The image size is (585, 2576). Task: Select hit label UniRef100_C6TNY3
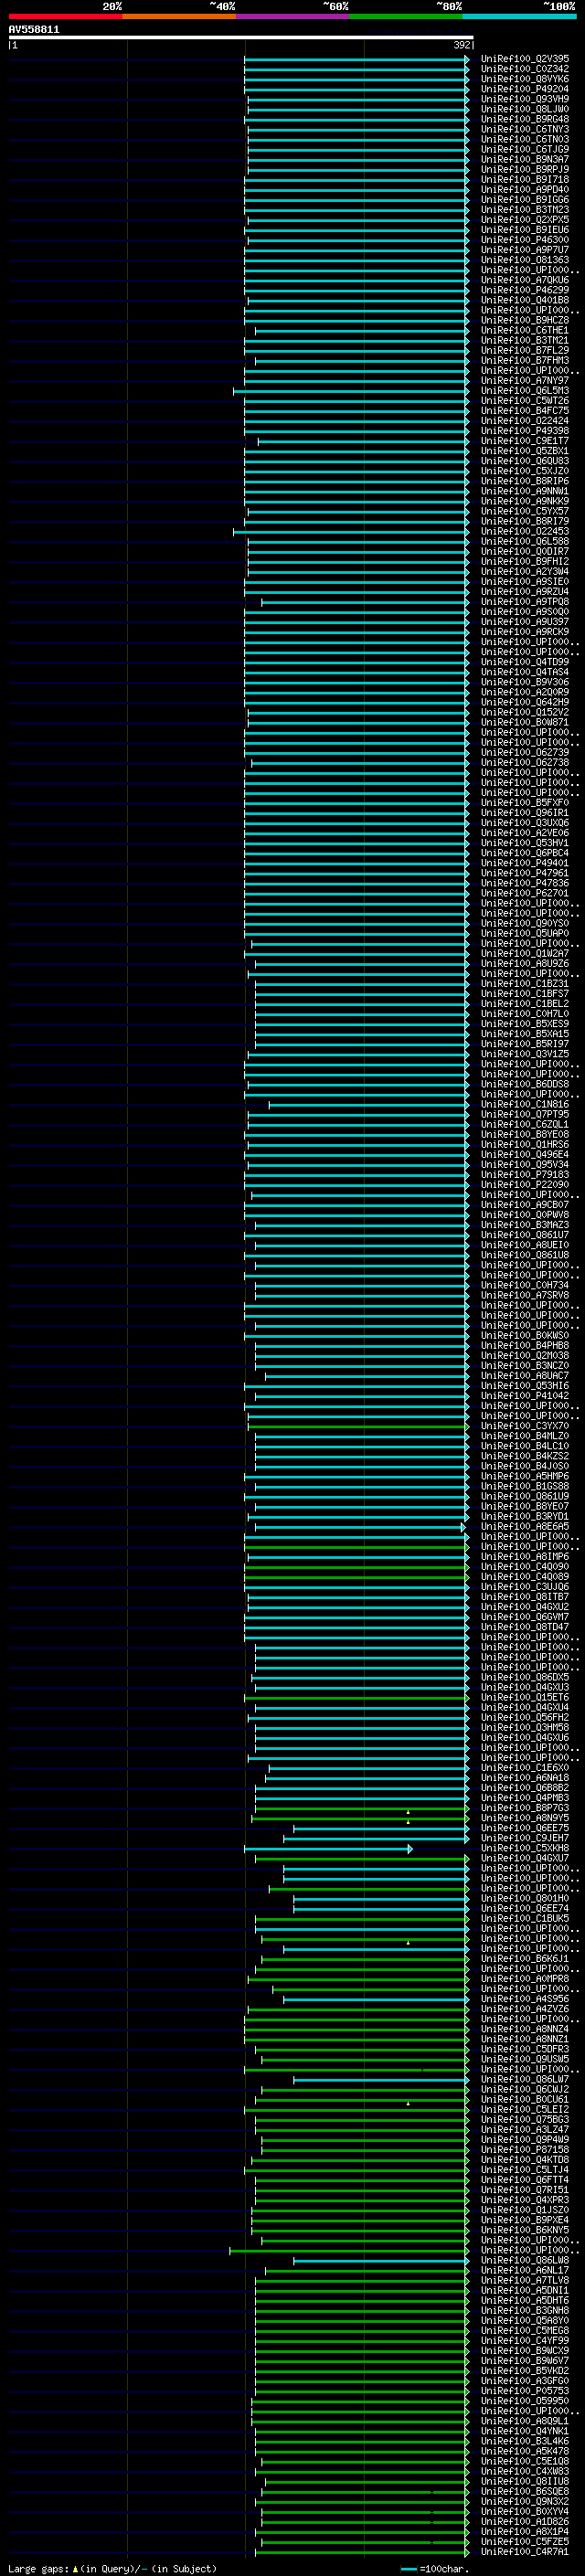524,129
